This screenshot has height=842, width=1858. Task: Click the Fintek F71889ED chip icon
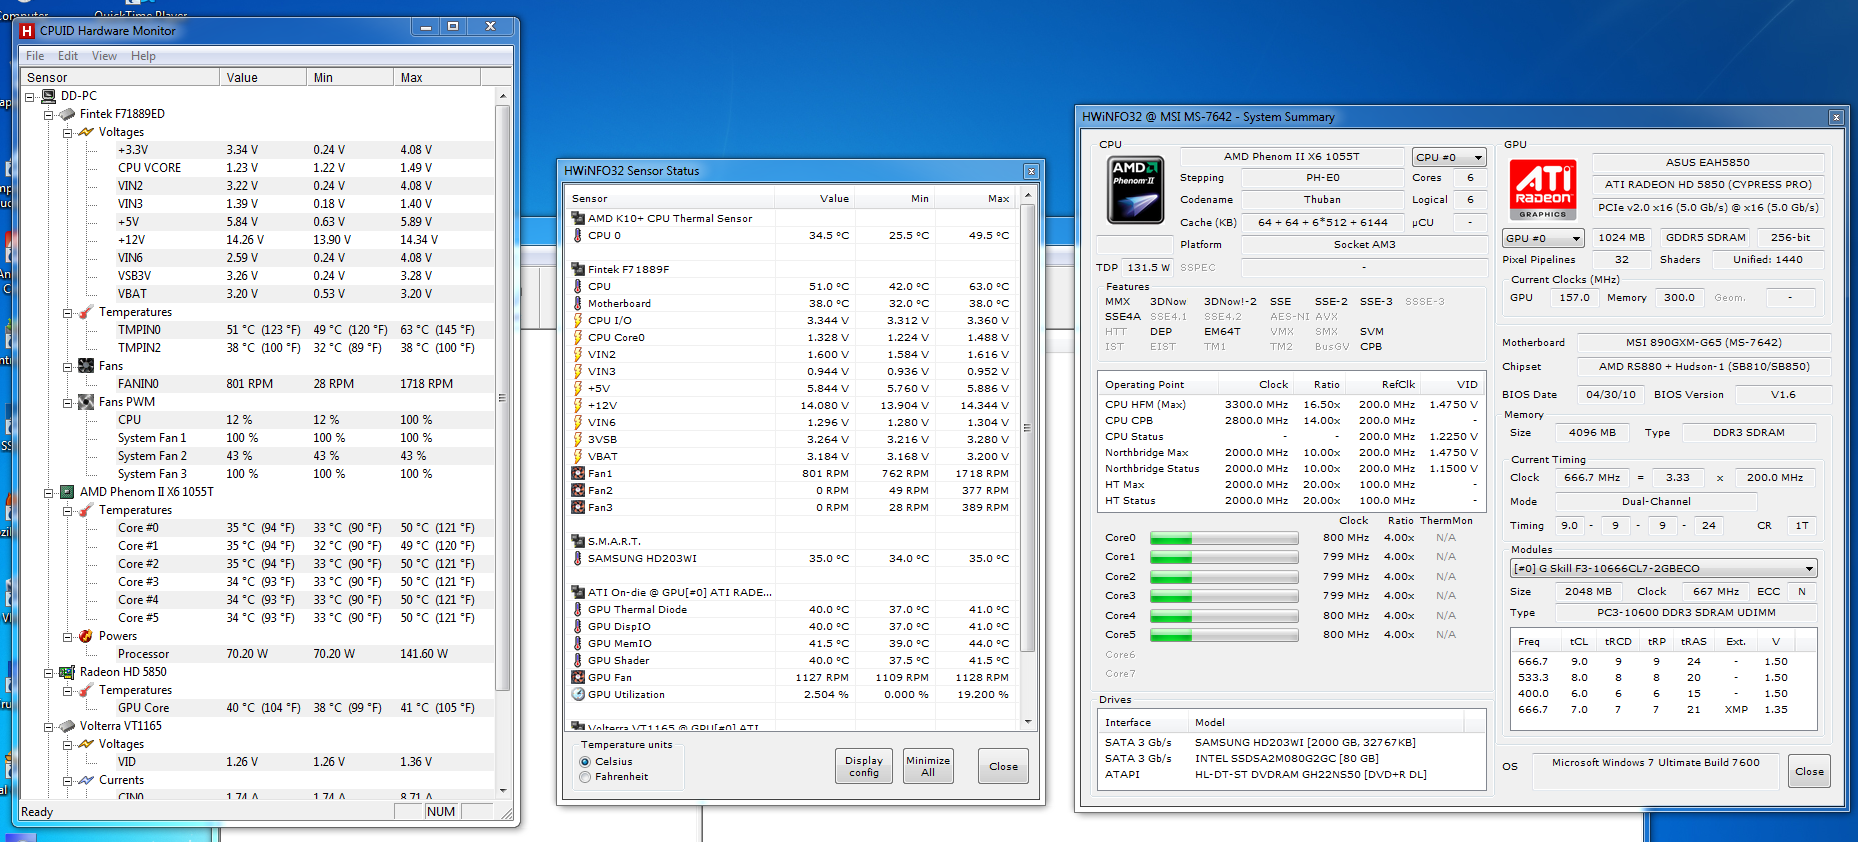[x=67, y=114]
